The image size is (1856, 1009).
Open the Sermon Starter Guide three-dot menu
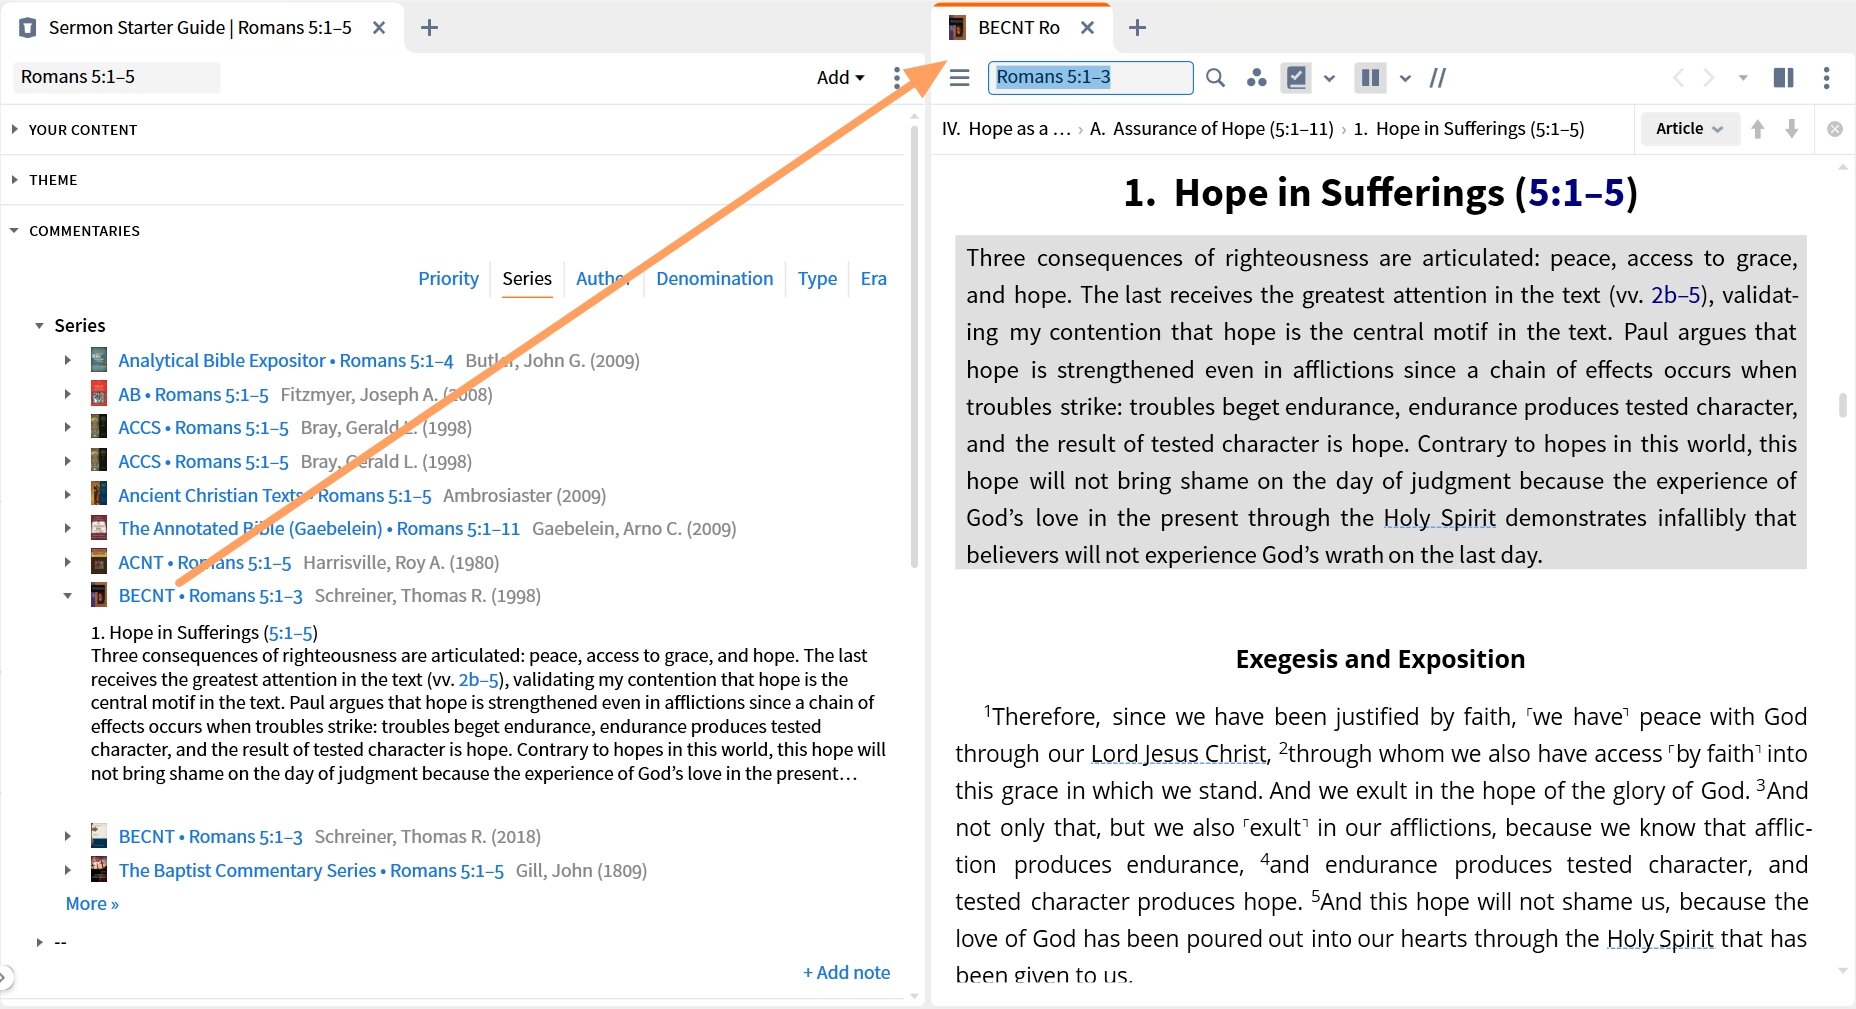(x=897, y=78)
